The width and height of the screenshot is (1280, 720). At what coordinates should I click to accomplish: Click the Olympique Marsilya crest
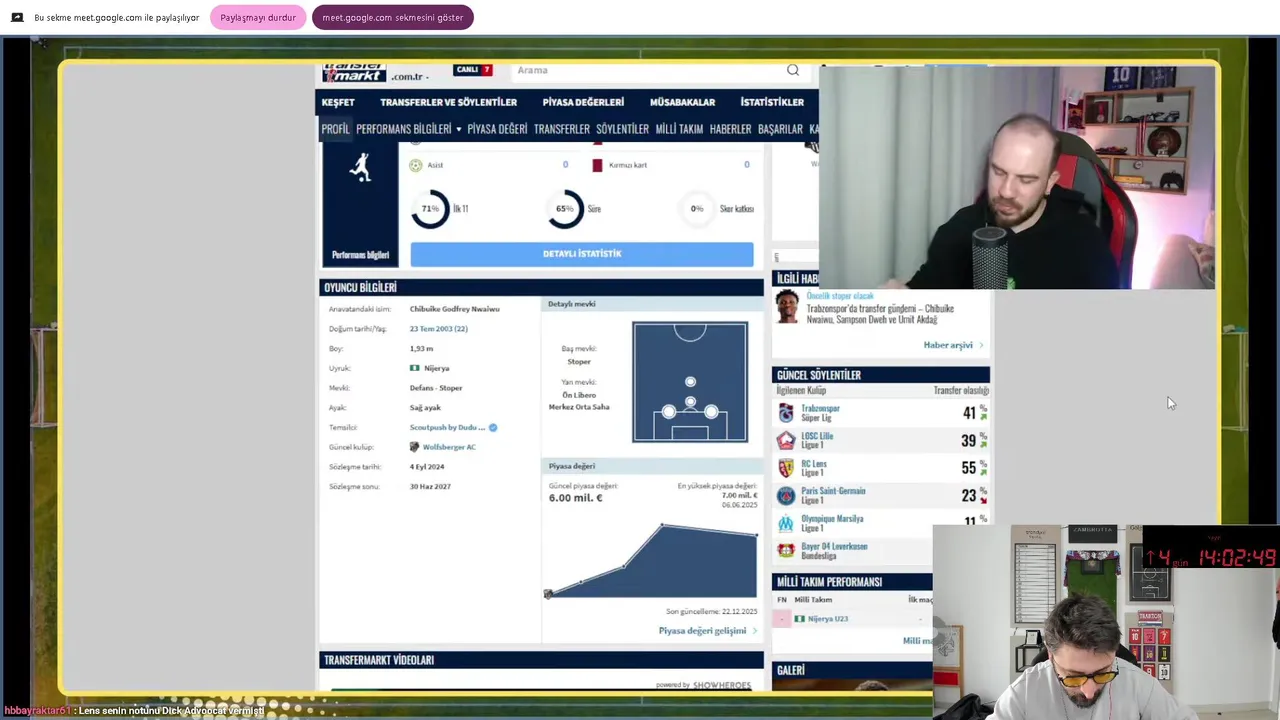786,523
